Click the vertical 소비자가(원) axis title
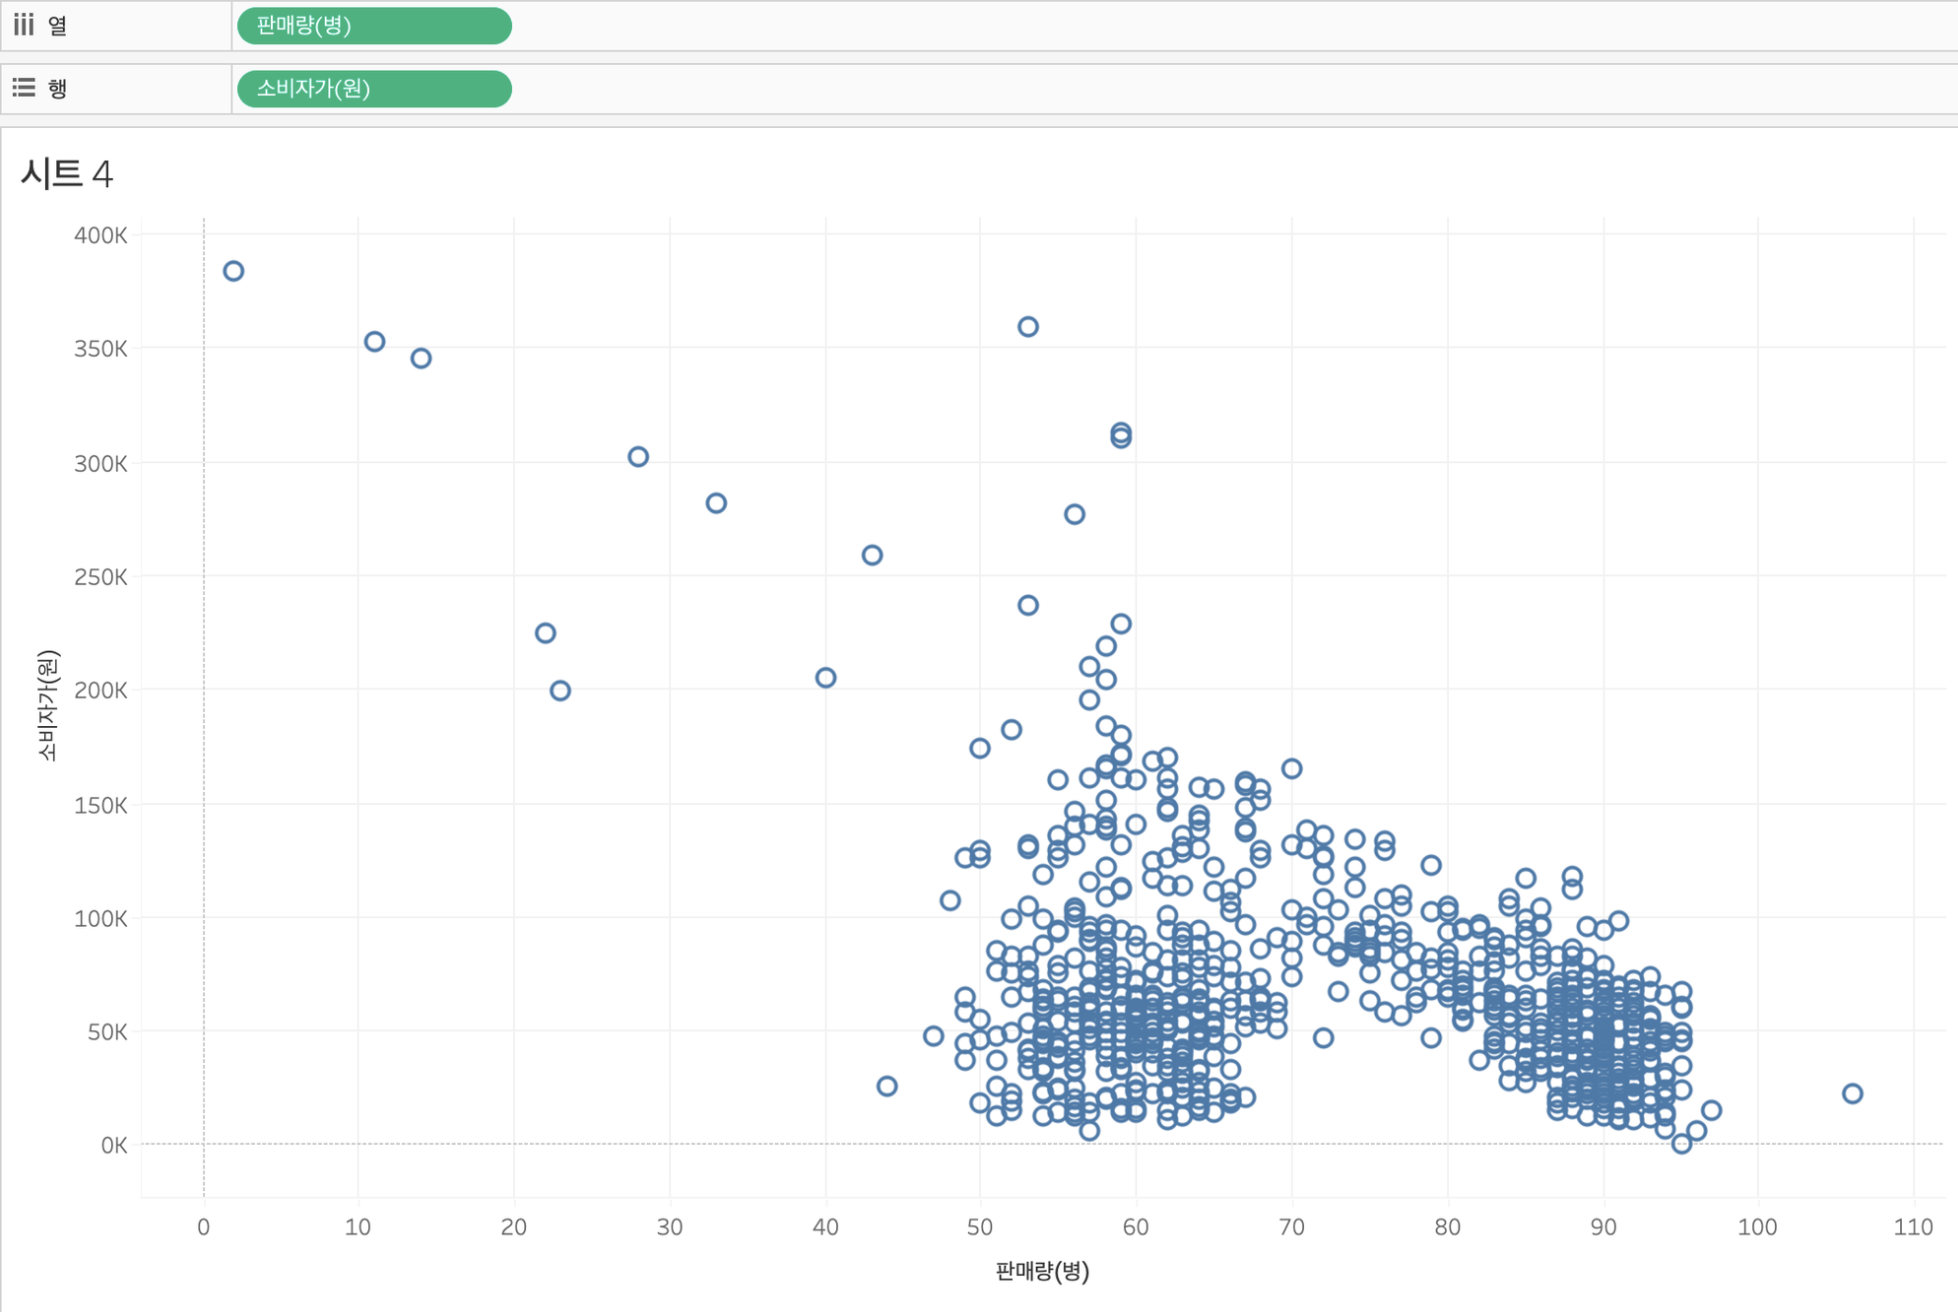 (x=47, y=705)
